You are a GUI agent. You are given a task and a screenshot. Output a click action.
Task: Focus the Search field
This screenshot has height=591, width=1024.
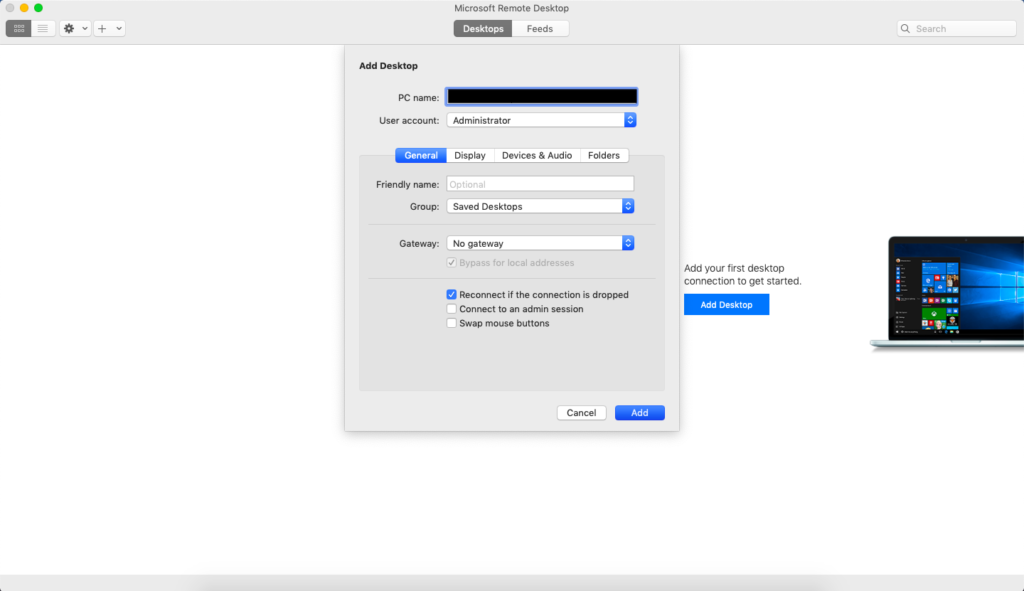click(957, 29)
